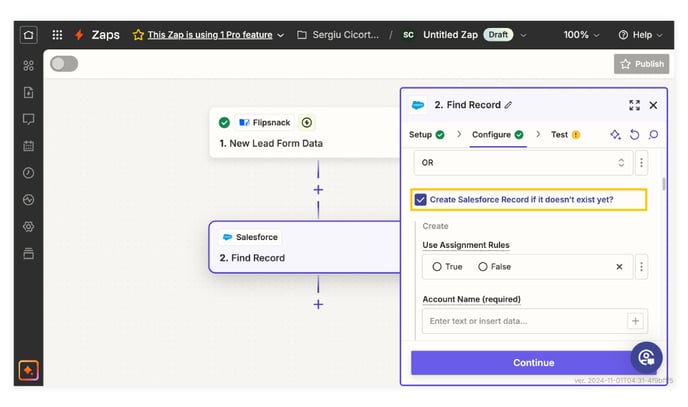Uncheck Create Salesforce Record if it doesn't exist

click(x=420, y=200)
